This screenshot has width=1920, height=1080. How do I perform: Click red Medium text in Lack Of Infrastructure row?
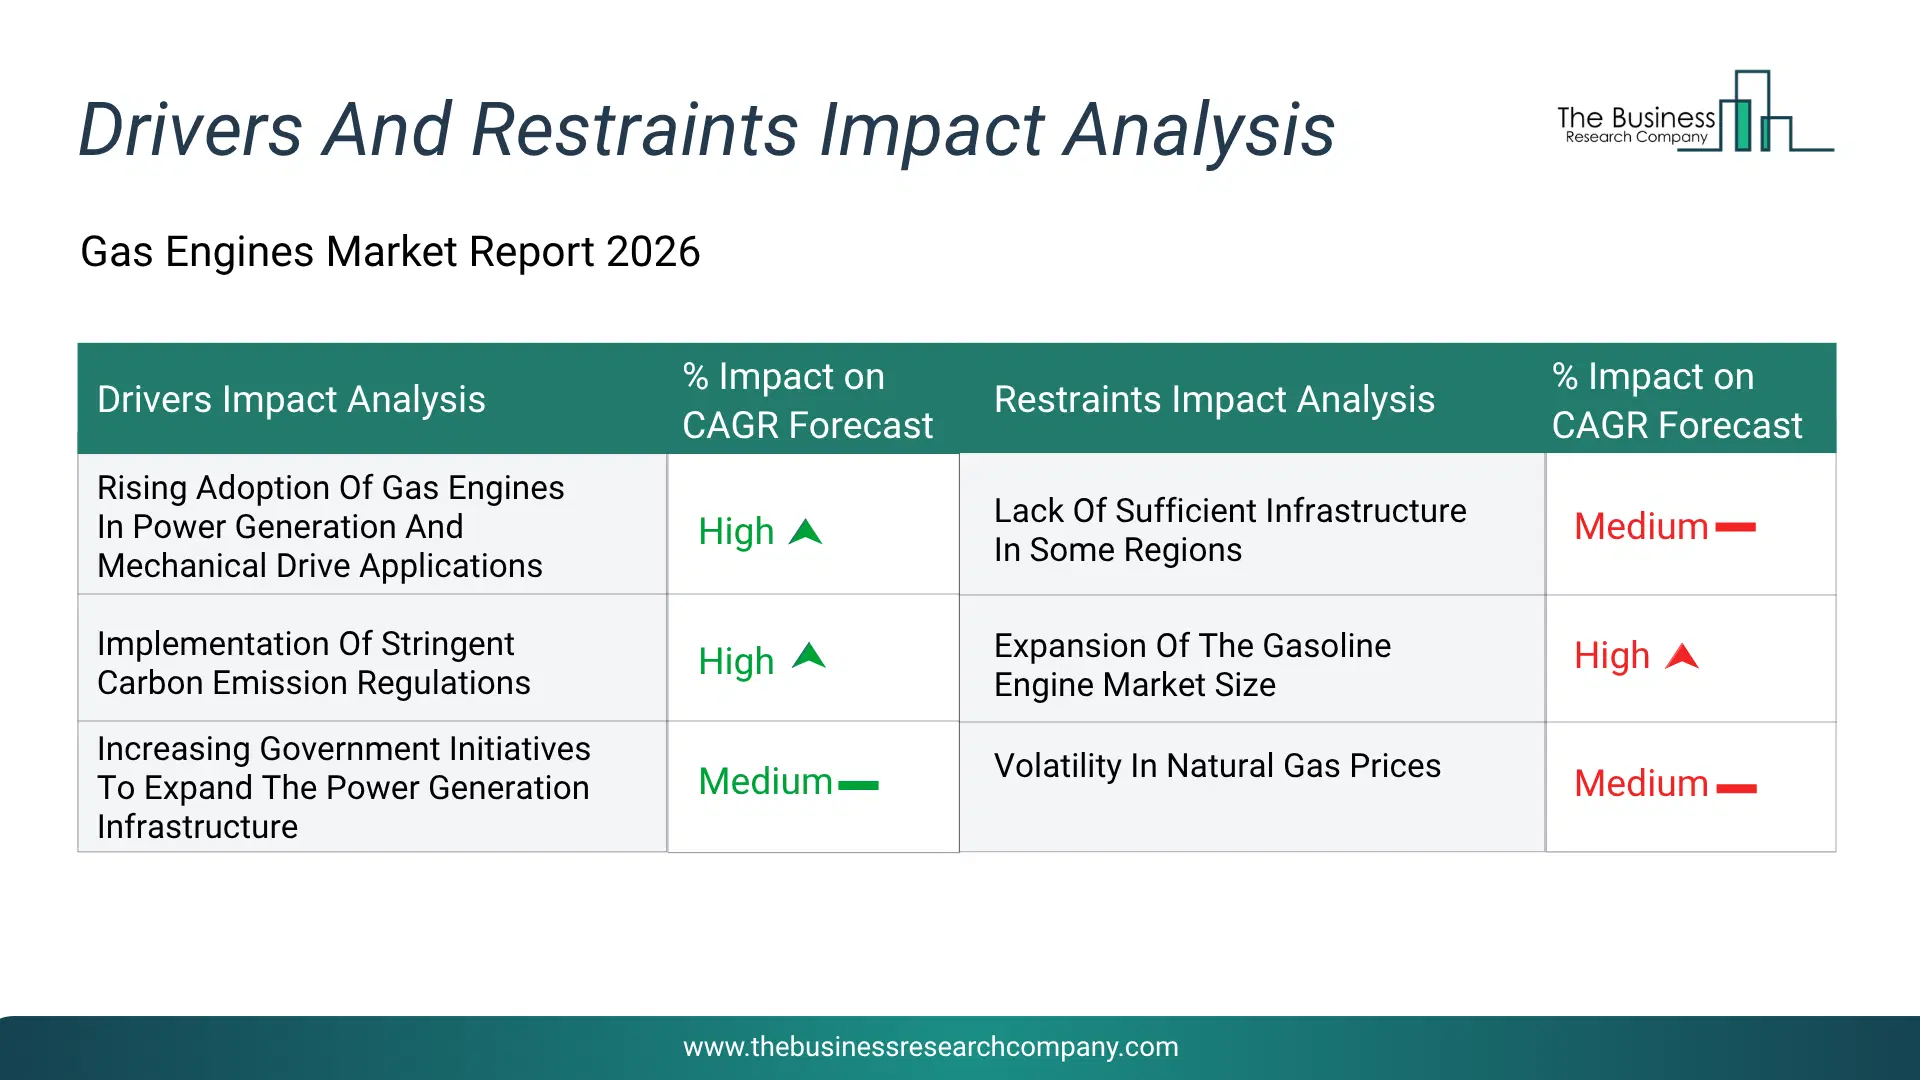pos(1641,527)
